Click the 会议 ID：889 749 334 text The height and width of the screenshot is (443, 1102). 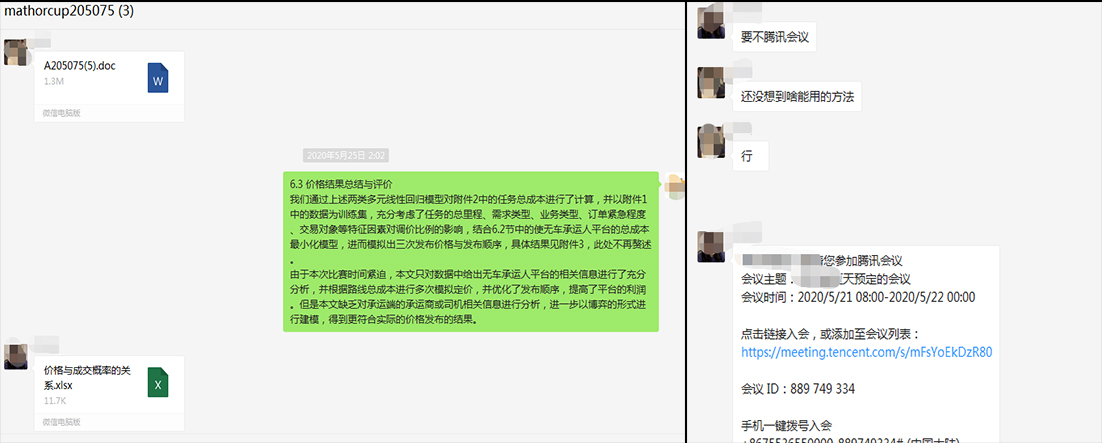point(798,389)
